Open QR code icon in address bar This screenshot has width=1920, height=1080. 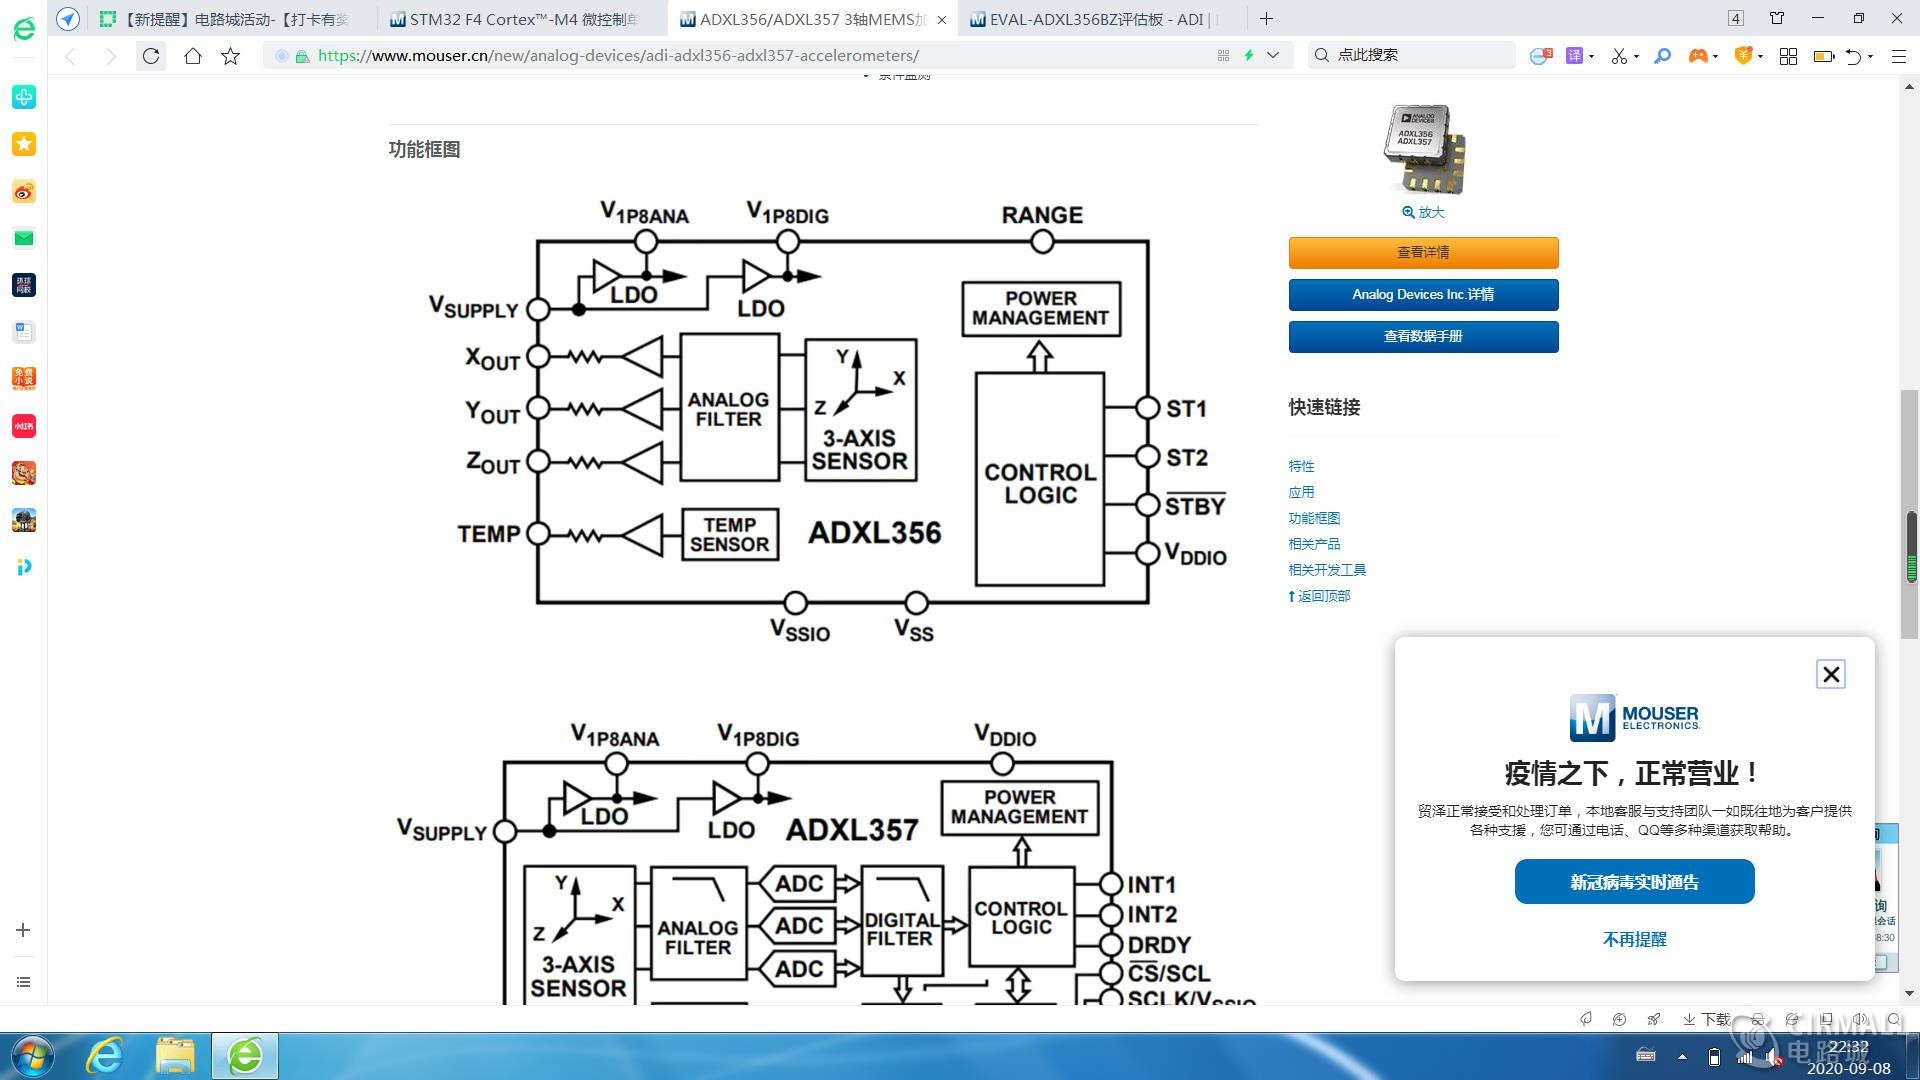[x=1223, y=56]
